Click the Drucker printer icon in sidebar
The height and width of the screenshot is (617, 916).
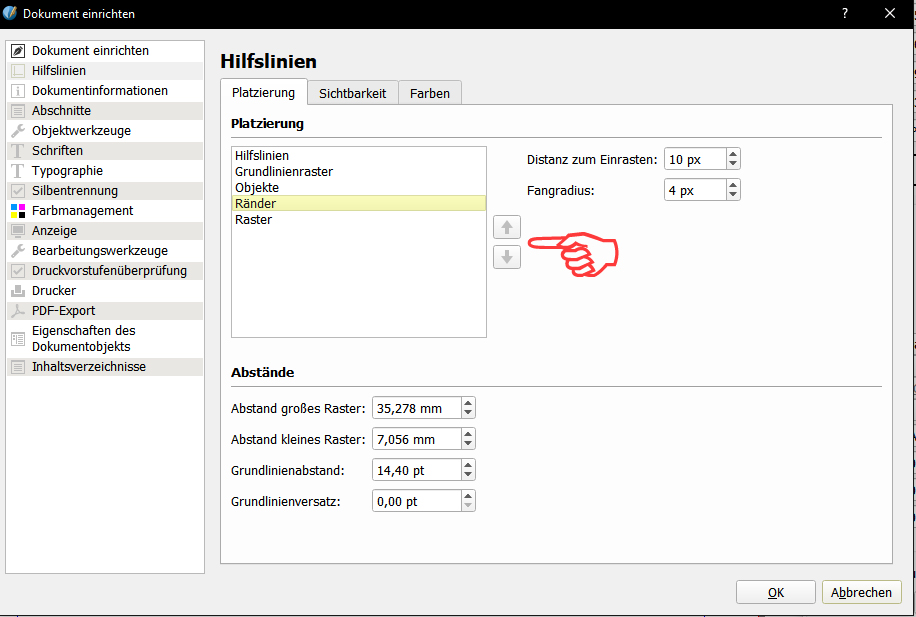[x=17, y=291]
